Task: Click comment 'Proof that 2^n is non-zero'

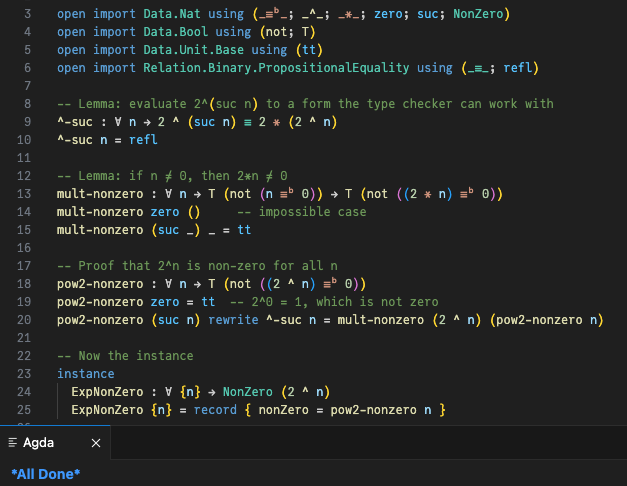Action: (172, 266)
